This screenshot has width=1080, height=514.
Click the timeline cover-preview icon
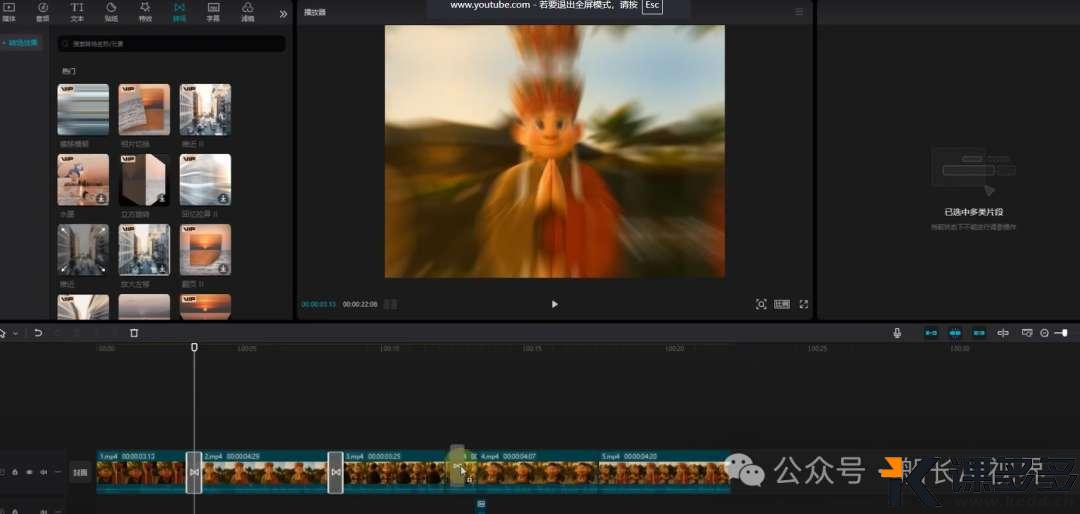(1027, 333)
